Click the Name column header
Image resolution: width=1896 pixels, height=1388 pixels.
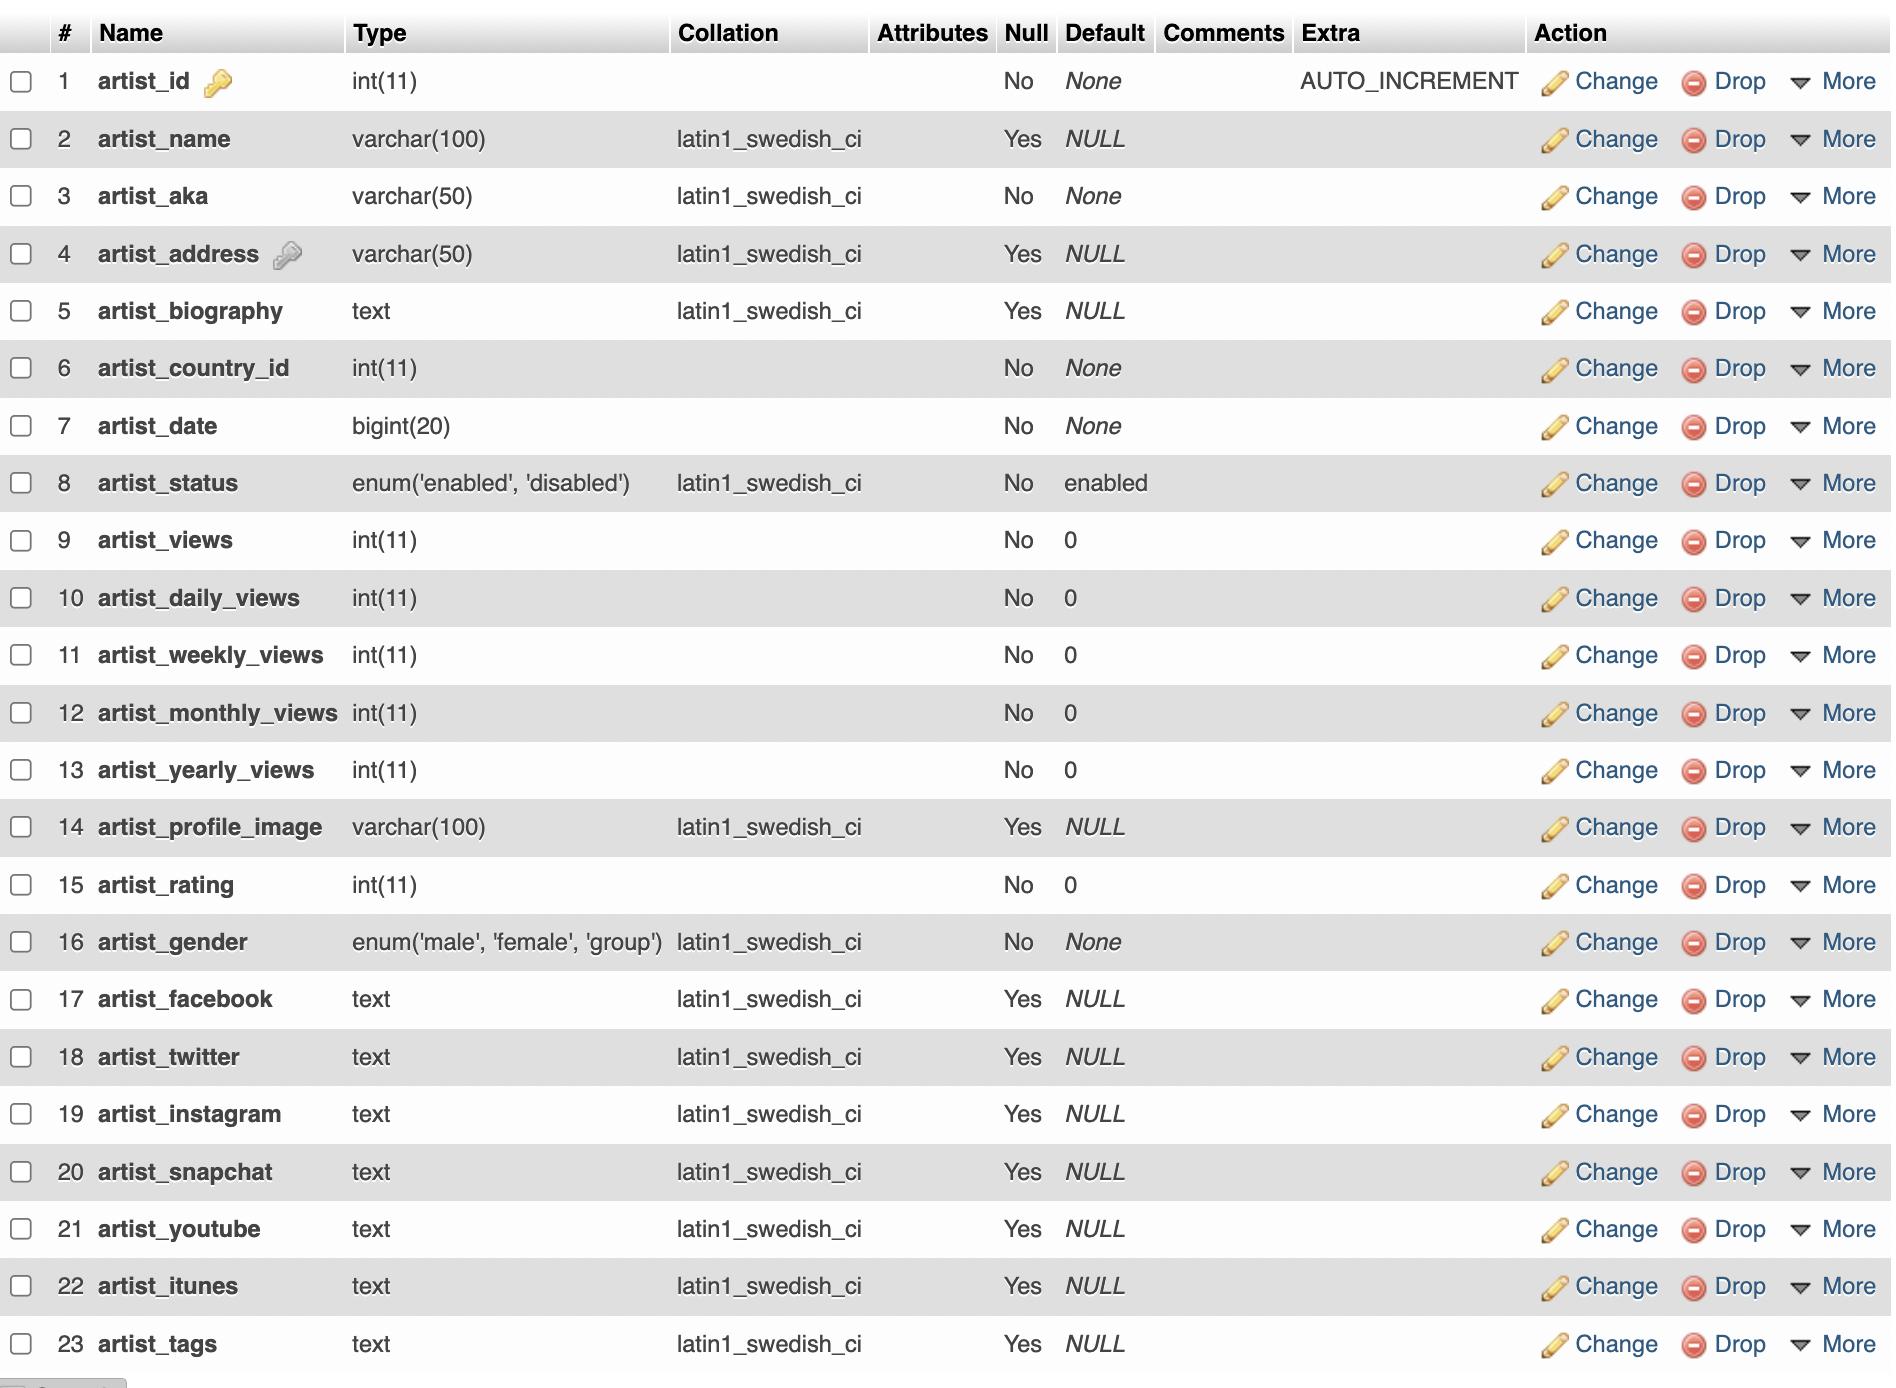coord(131,33)
